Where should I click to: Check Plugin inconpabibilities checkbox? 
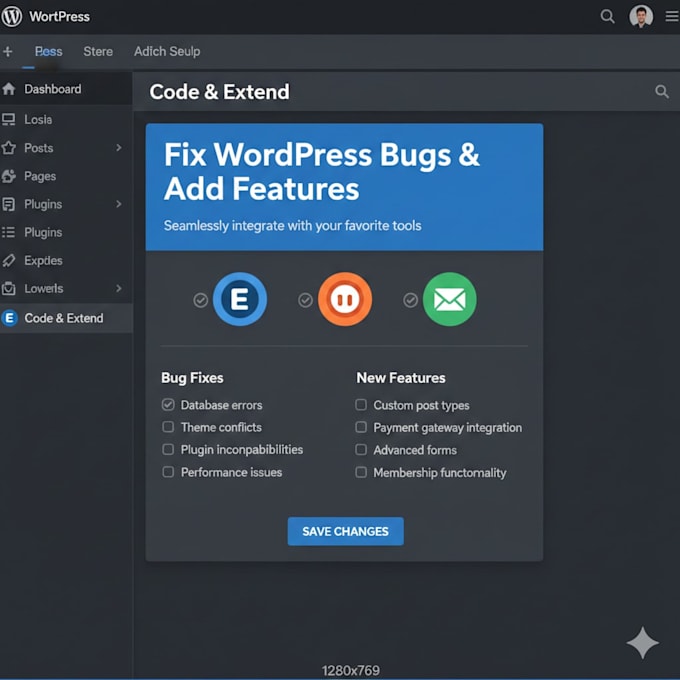[168, 449]
